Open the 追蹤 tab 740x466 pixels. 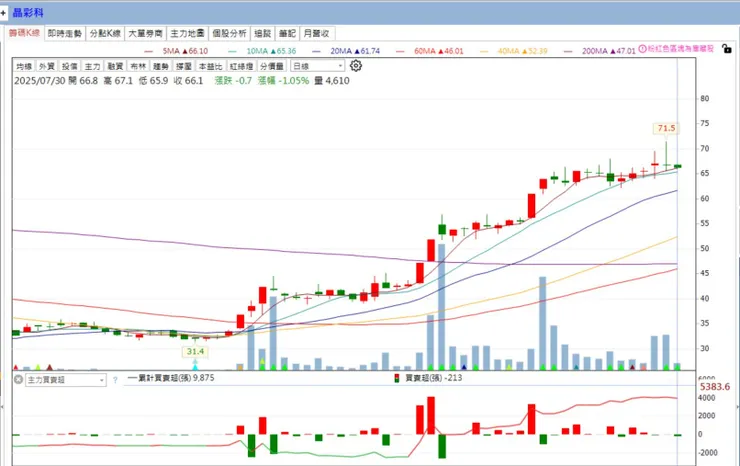263,34
